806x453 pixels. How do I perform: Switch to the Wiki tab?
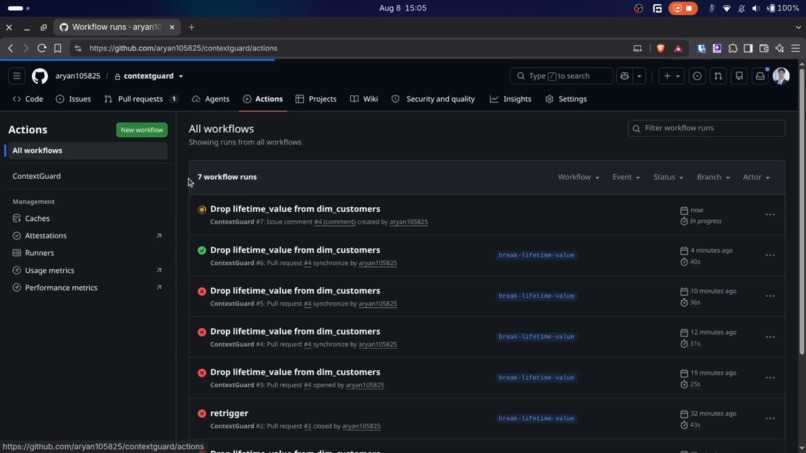[x=364, y=99]
